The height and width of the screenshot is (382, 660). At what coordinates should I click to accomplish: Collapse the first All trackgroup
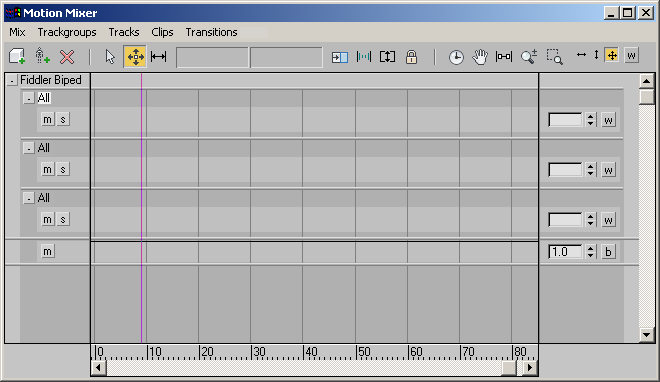pos(29,98)
